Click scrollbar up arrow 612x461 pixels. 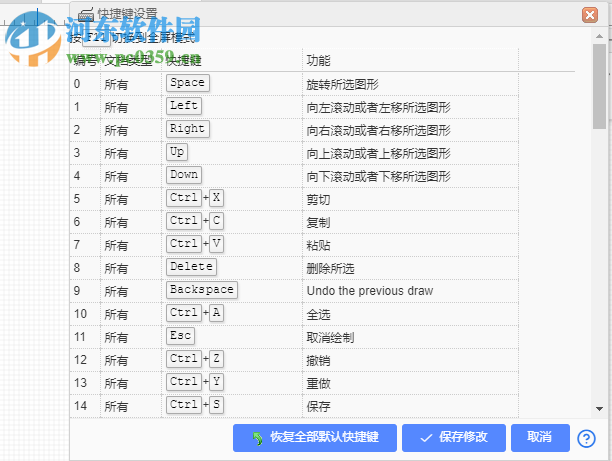(600, 36)
